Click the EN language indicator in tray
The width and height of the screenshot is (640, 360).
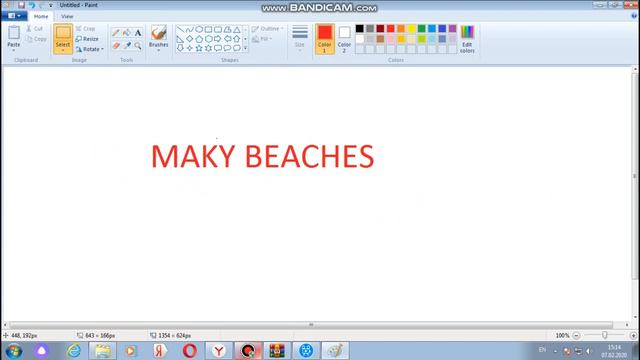pyautogui.click(x=542, y=350)
